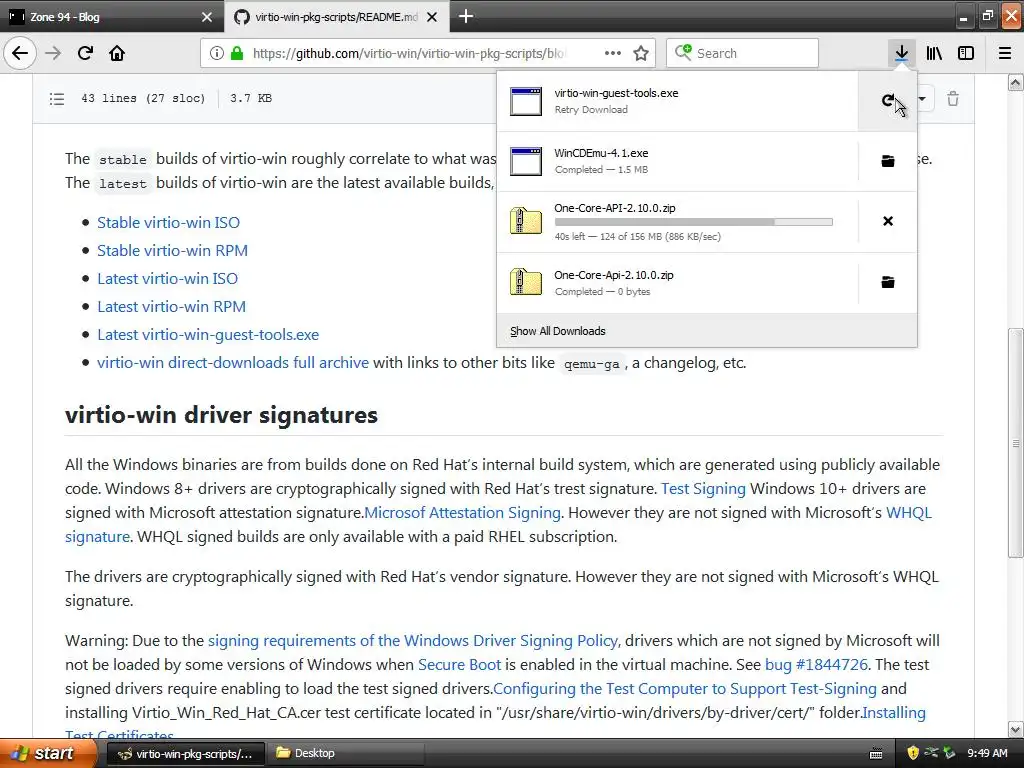Screen dimensions: 1024x768
Task: Delete file using the trash icon
Action: click(953, 99)
